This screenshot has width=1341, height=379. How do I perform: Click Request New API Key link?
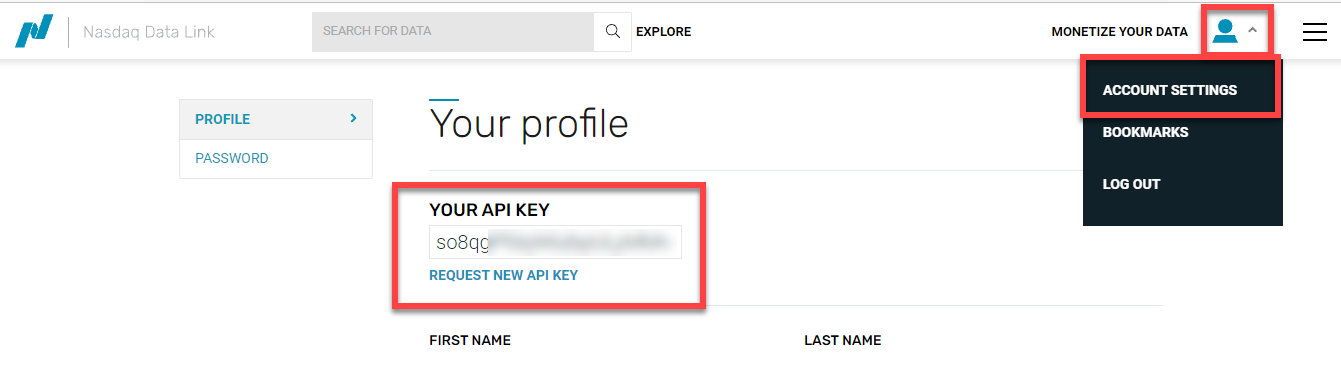(x=503, y=275)
